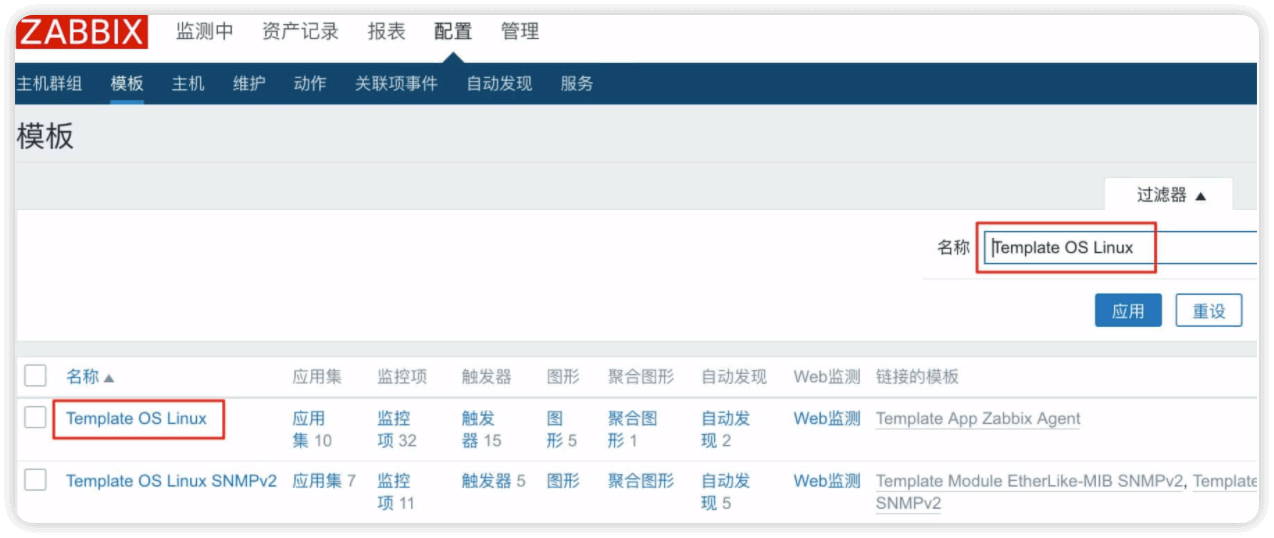Click the 模板 page heading
The image size is (1274, 538).
tap(45, 137)
